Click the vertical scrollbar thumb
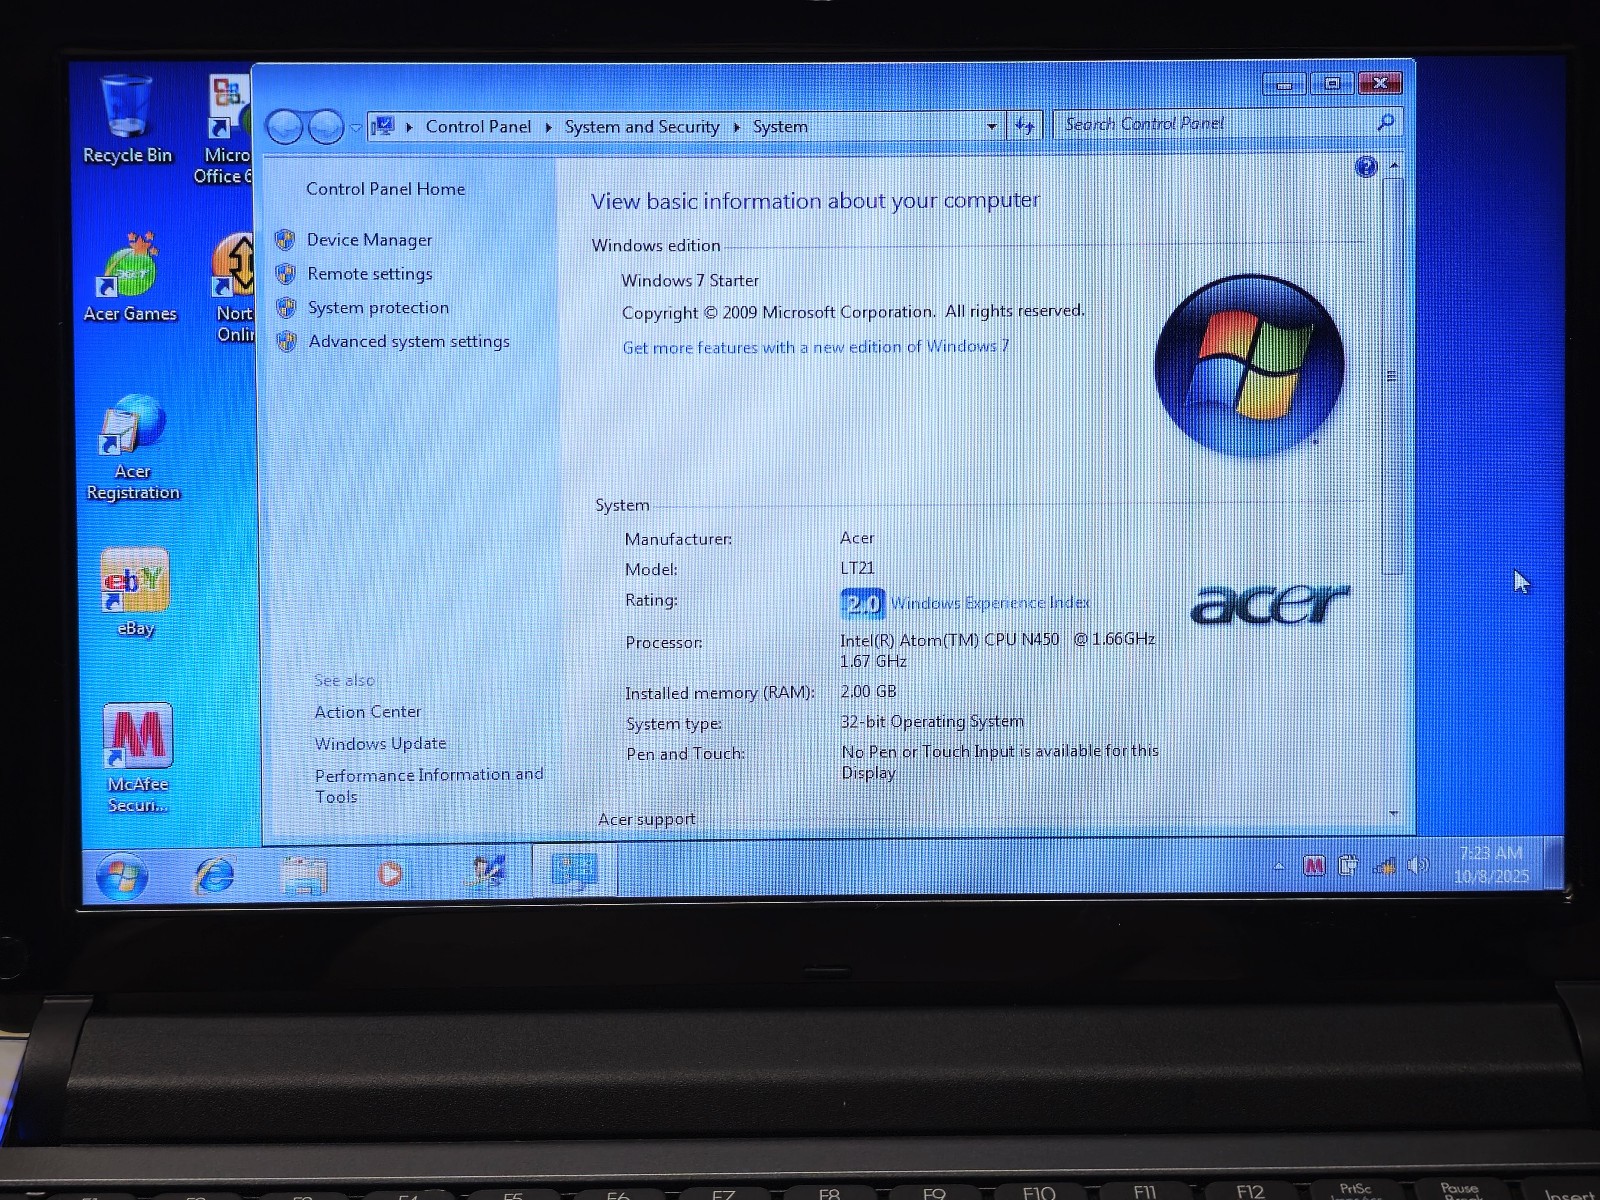 1392,376
